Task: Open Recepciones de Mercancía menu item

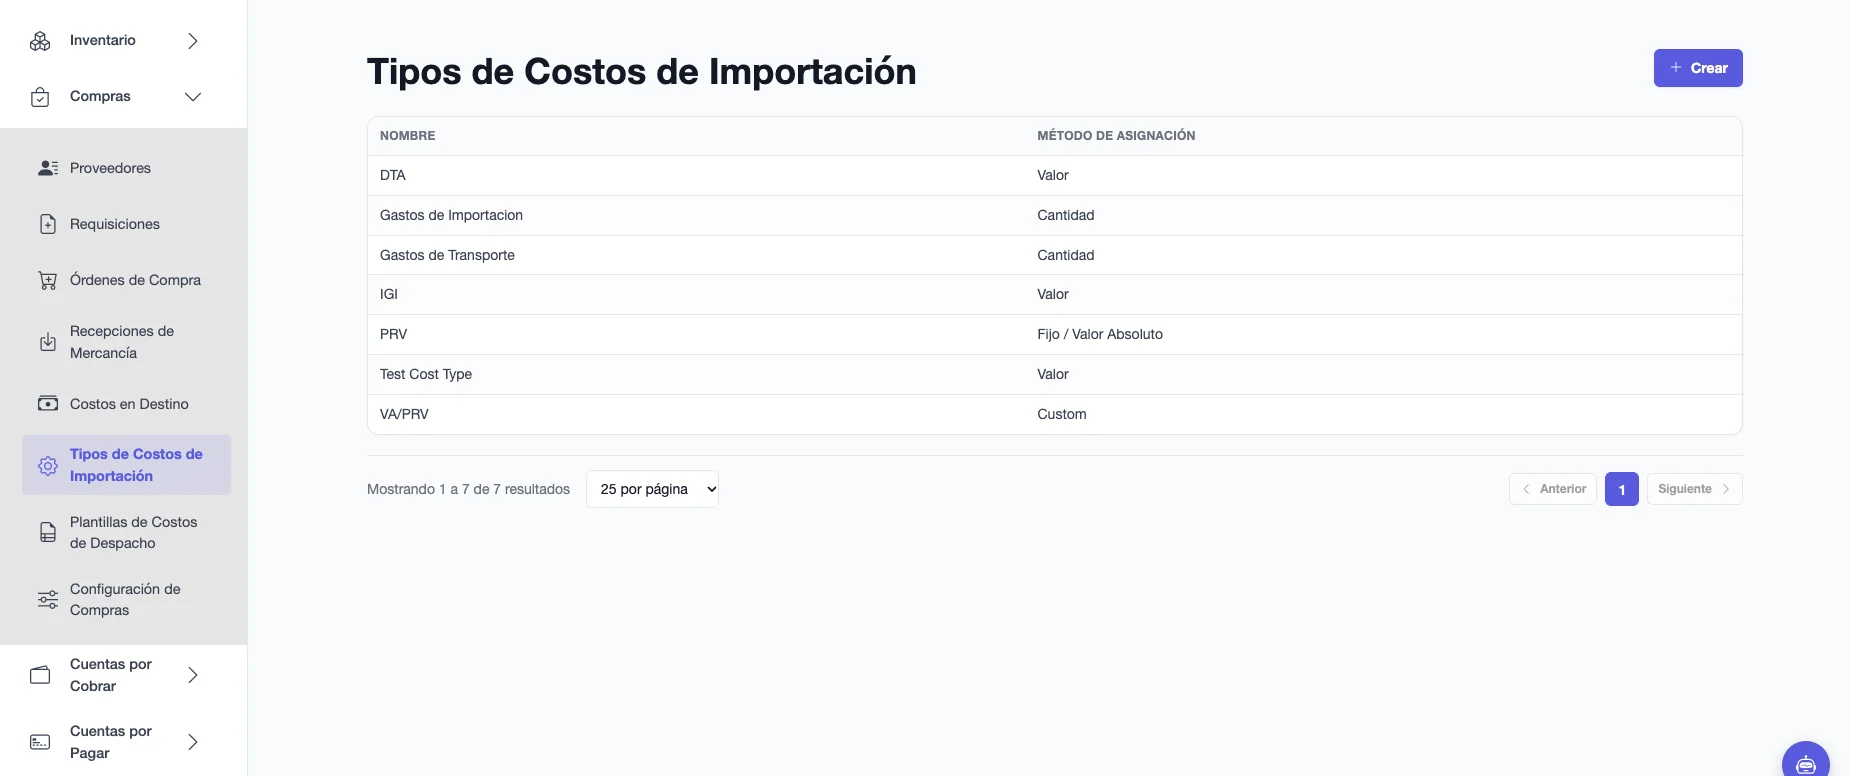Action: (x=126, y=342)
